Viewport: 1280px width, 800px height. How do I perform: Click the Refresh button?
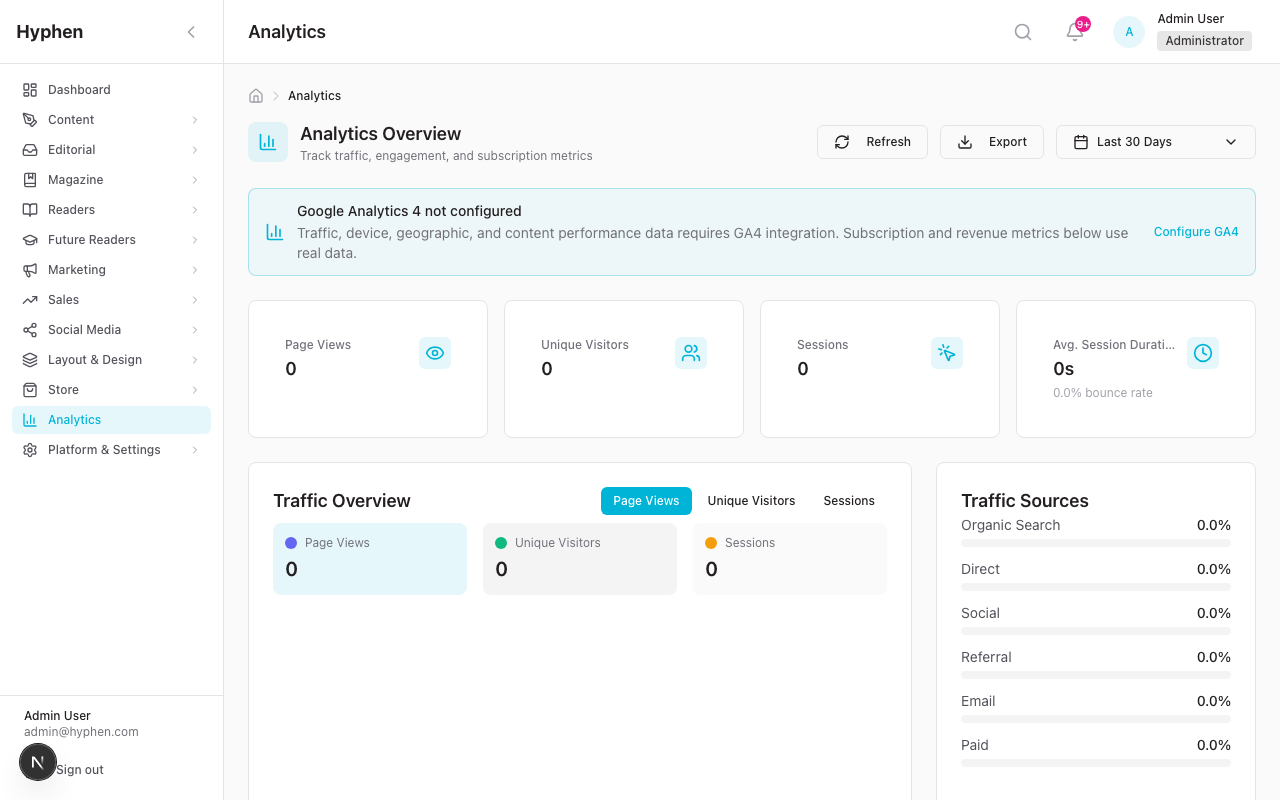(872, 141)
